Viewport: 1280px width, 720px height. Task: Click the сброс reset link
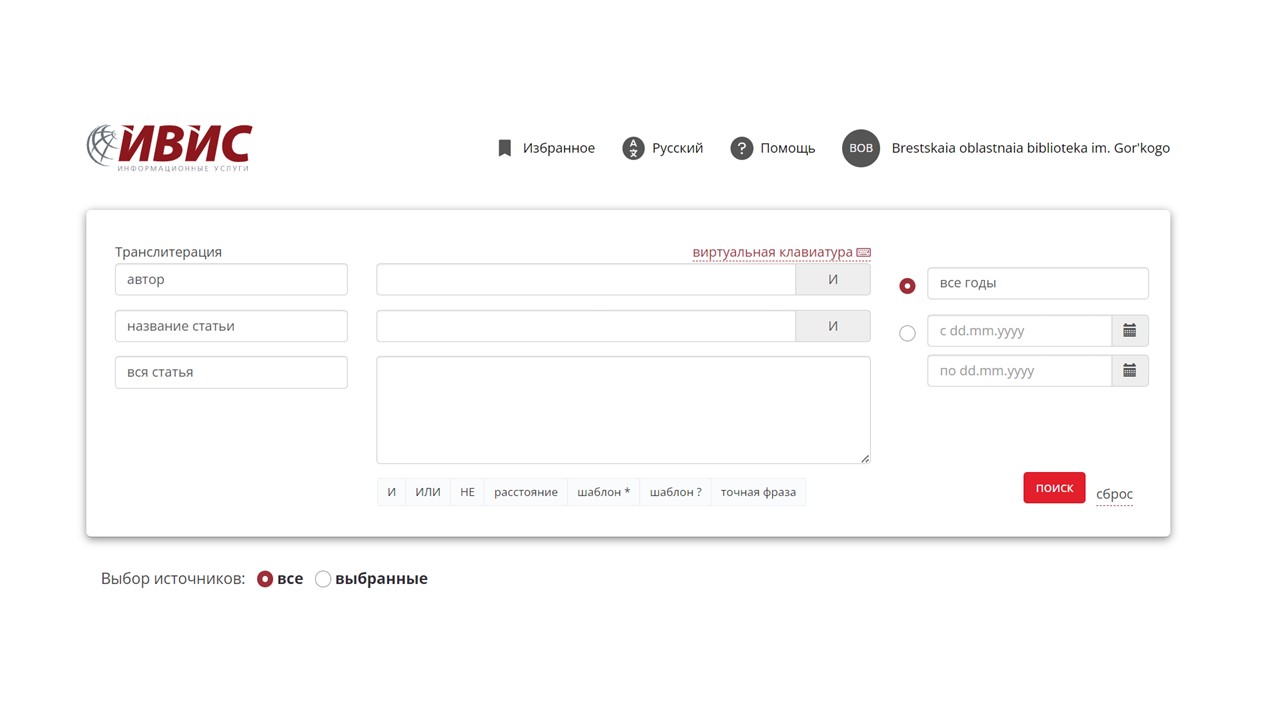point(1114,494)
